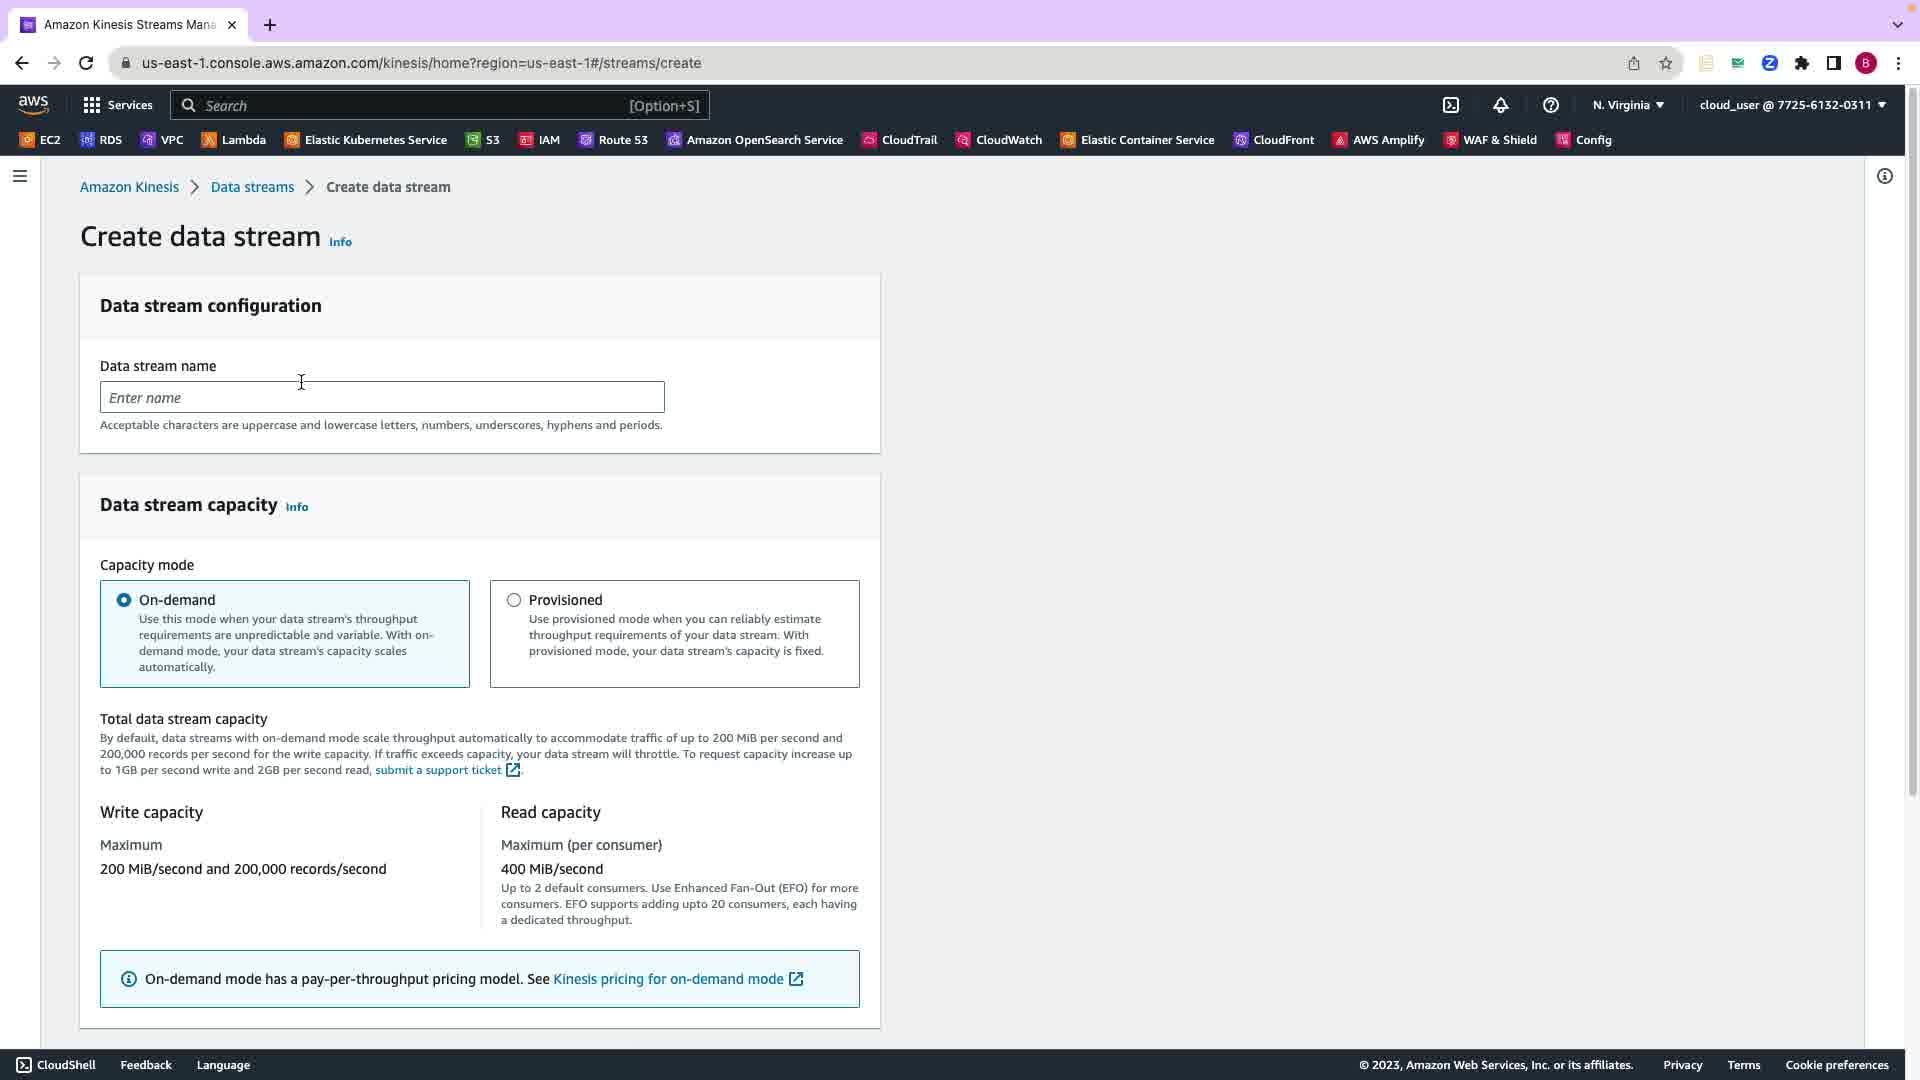Click the AWS logo home icon

(x=33, y=105)
